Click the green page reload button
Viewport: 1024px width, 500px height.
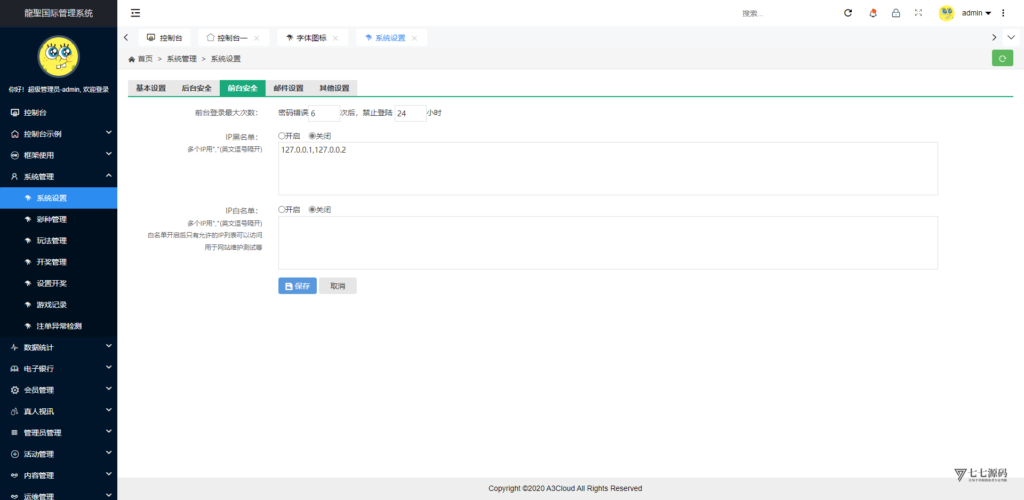[1001, 59]
